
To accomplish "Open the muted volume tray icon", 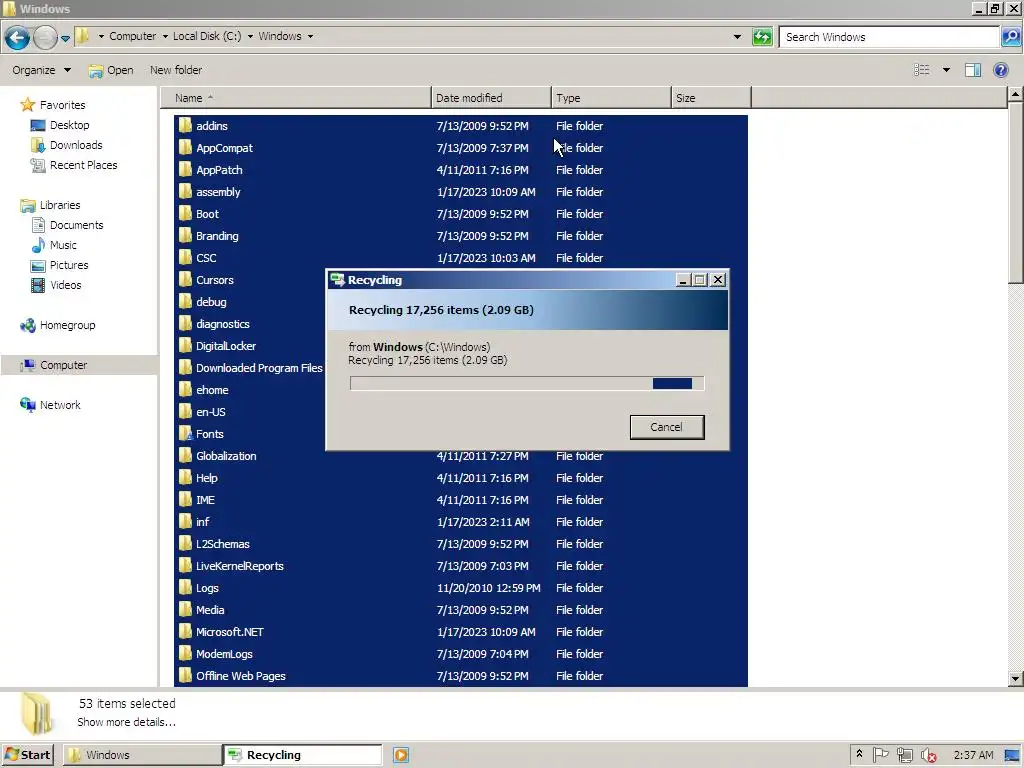I will 928,756.
